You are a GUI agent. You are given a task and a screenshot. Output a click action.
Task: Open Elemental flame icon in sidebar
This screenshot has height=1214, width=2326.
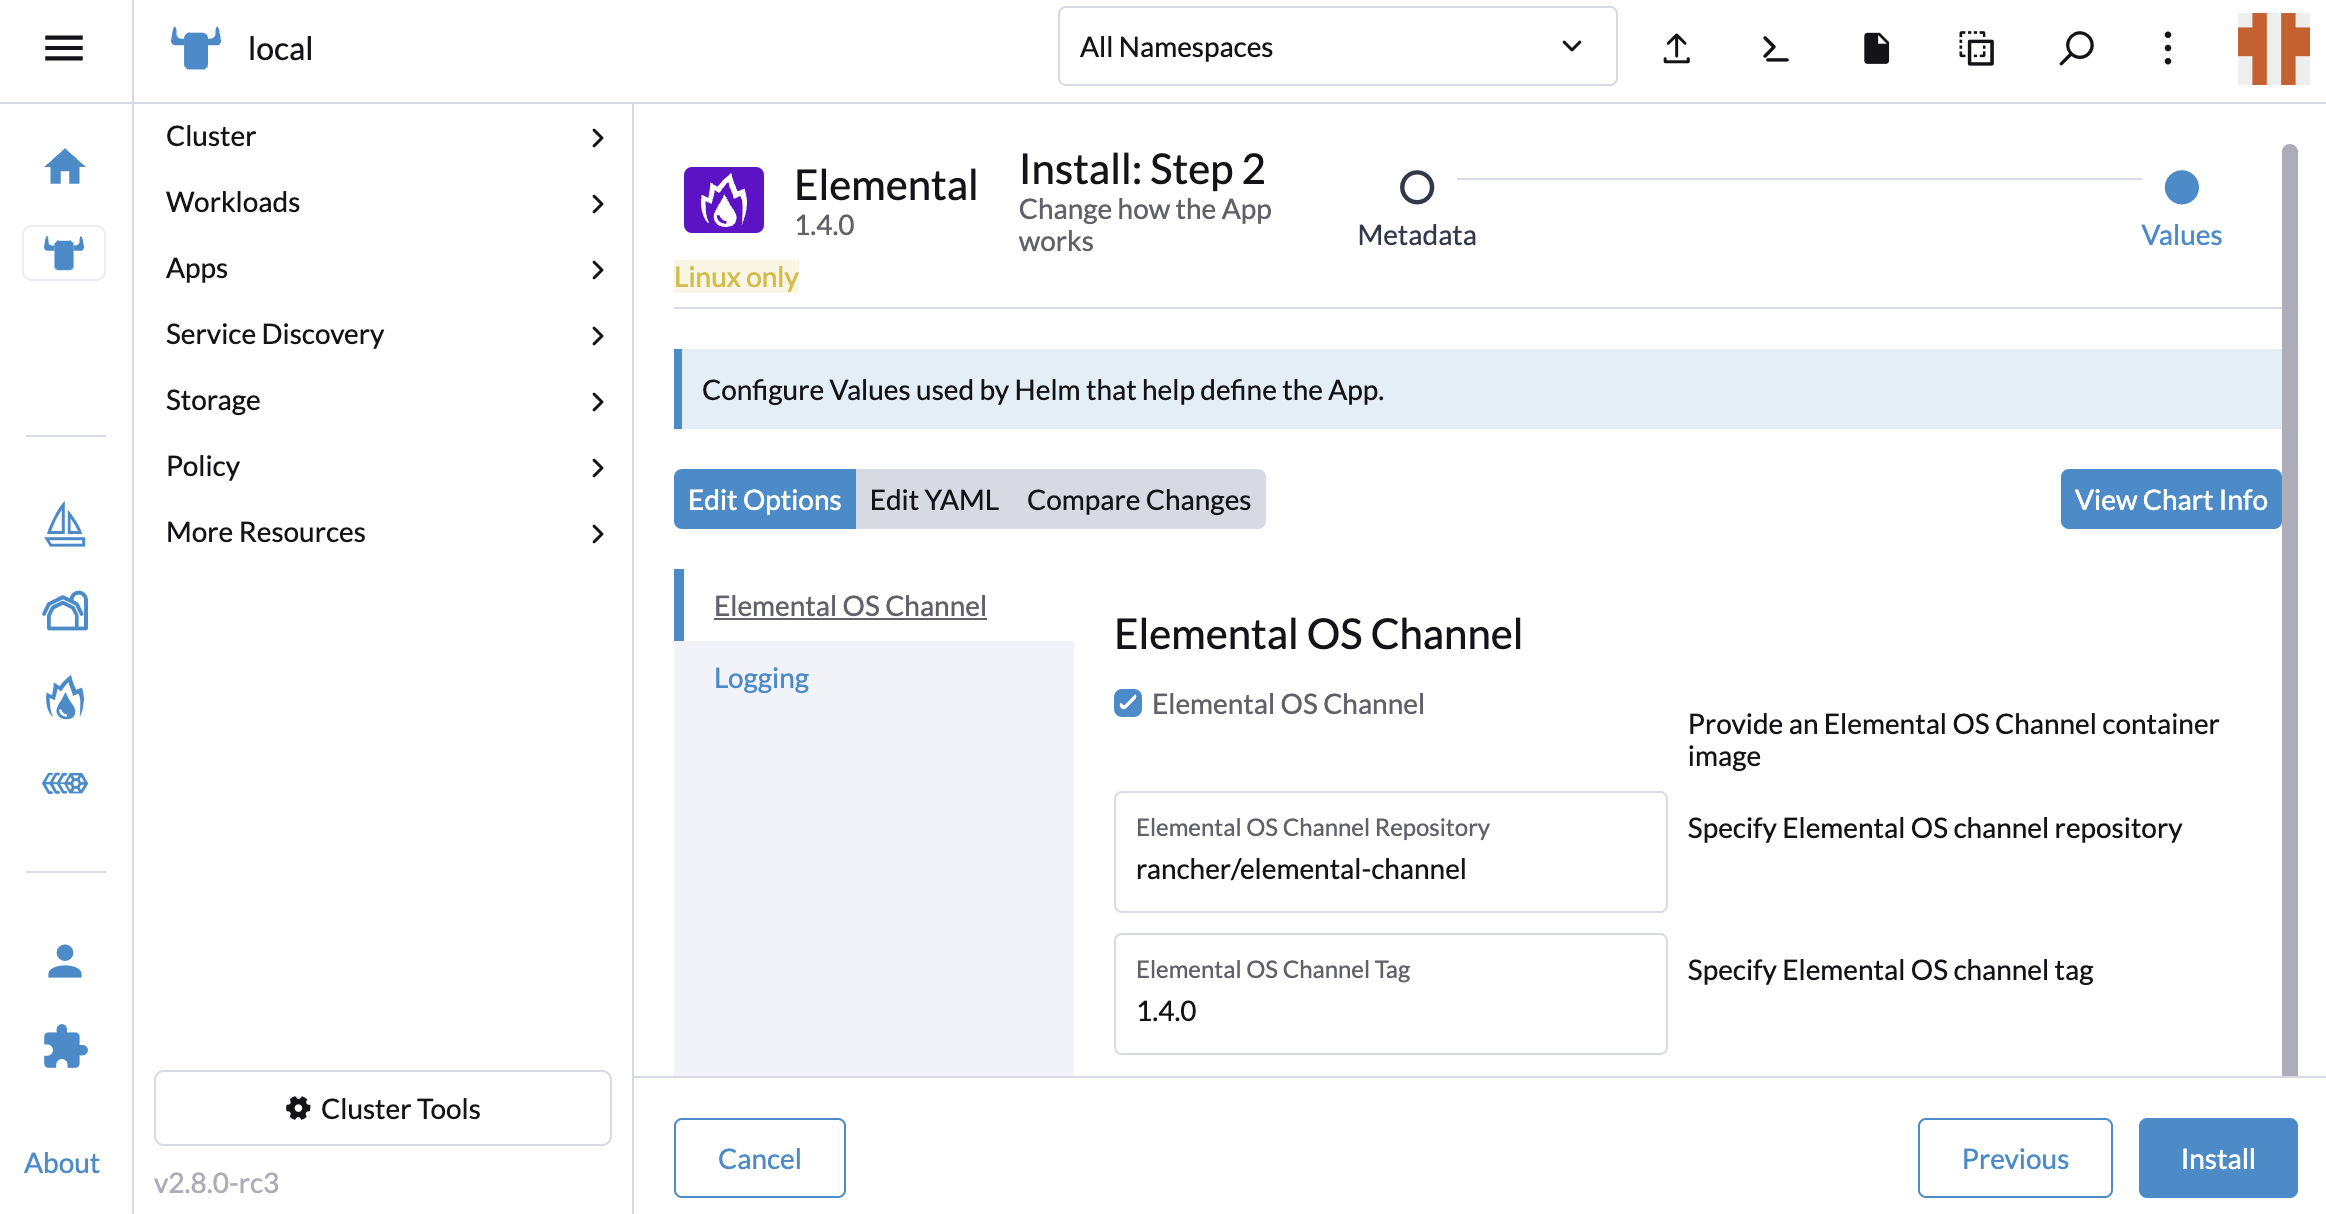[x=65, y=697]
